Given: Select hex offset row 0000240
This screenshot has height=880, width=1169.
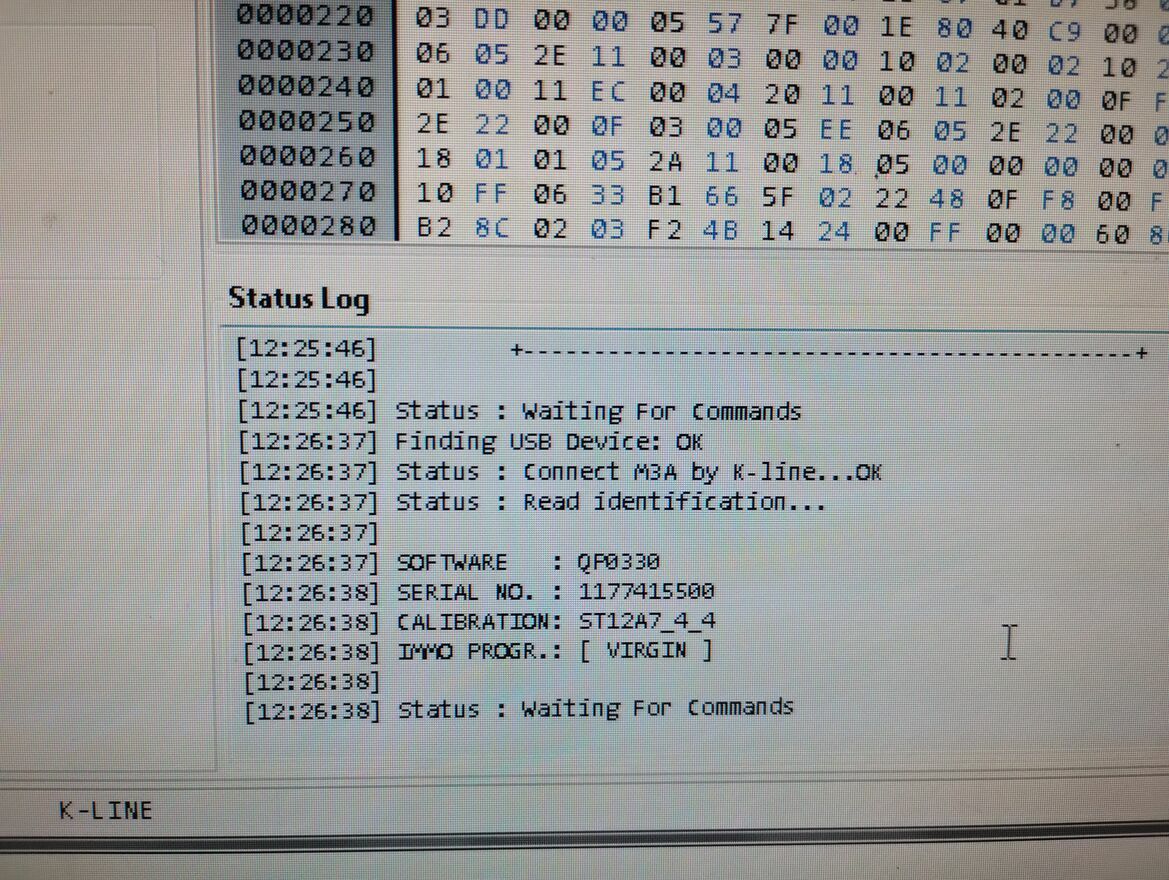Looking at the screenshot, I should (x=306, y=86).
